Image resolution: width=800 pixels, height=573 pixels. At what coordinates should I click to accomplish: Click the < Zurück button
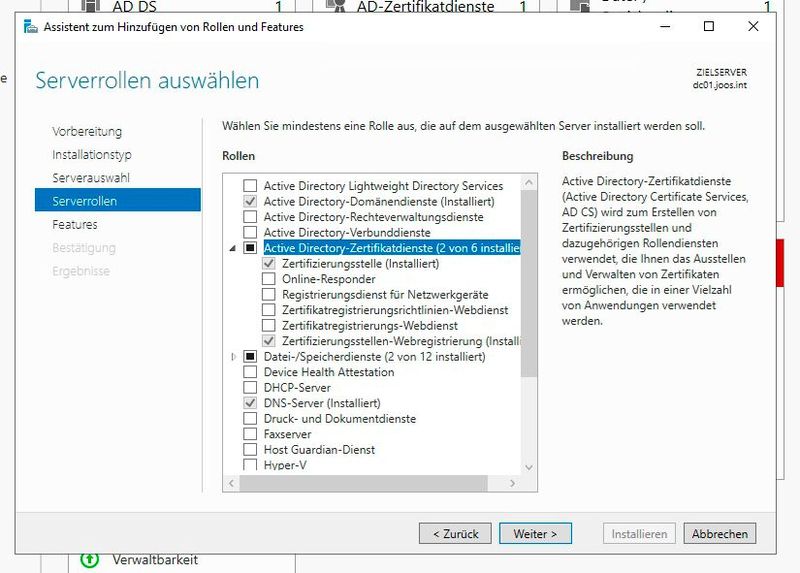[x=455, y=534]
